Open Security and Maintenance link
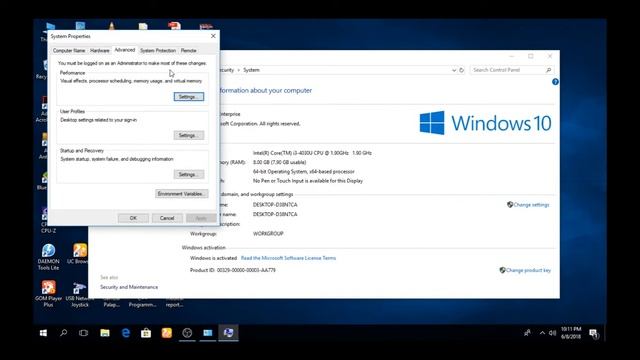The width and height of the screenshot is (640, 360). pos(129,287)
